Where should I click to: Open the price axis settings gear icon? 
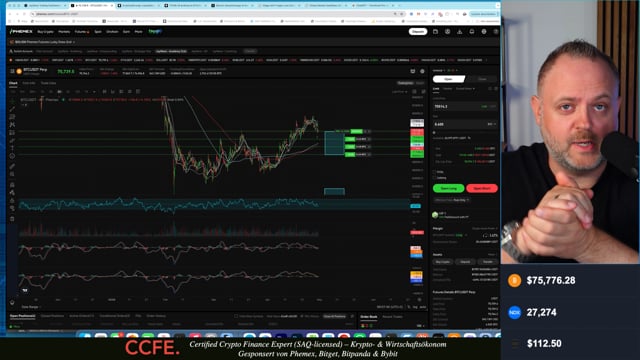(419, 300)
